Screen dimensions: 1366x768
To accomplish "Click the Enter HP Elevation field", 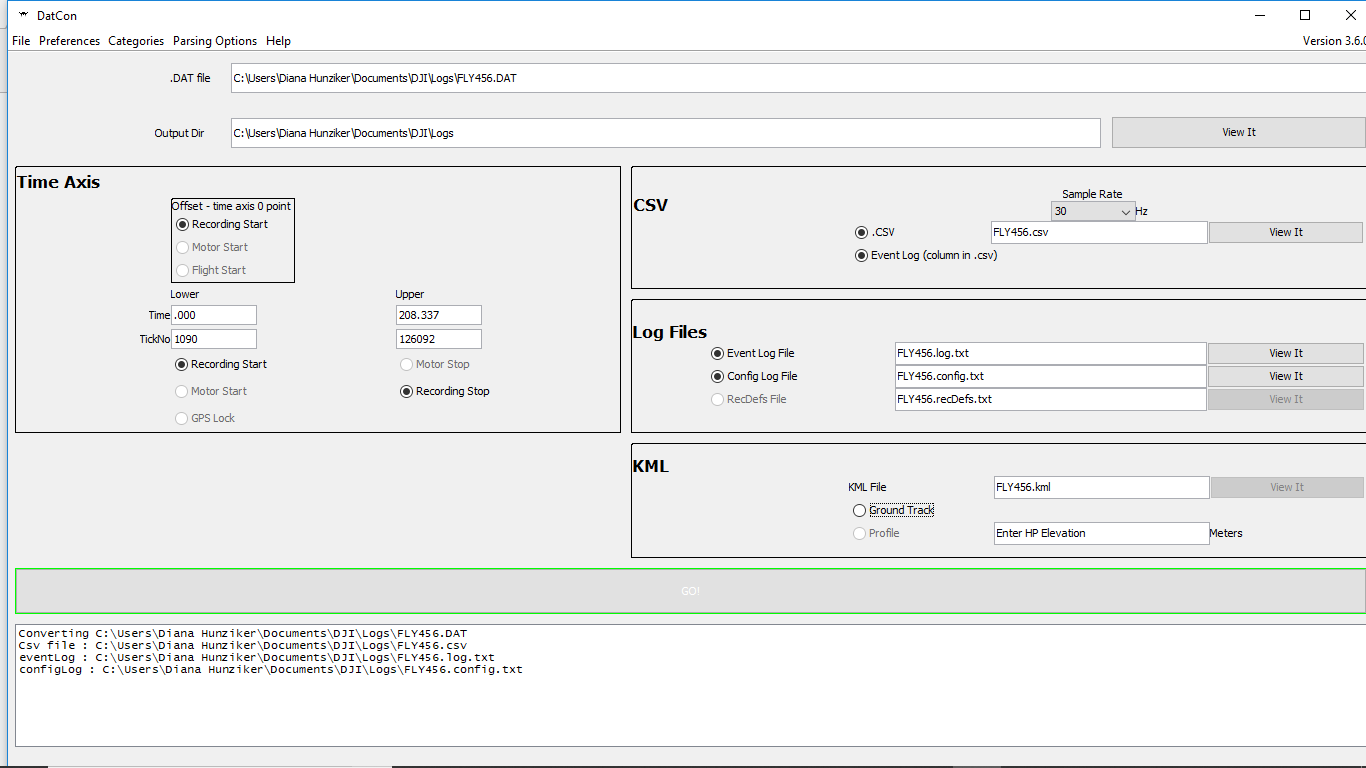I will point(1101,533).
